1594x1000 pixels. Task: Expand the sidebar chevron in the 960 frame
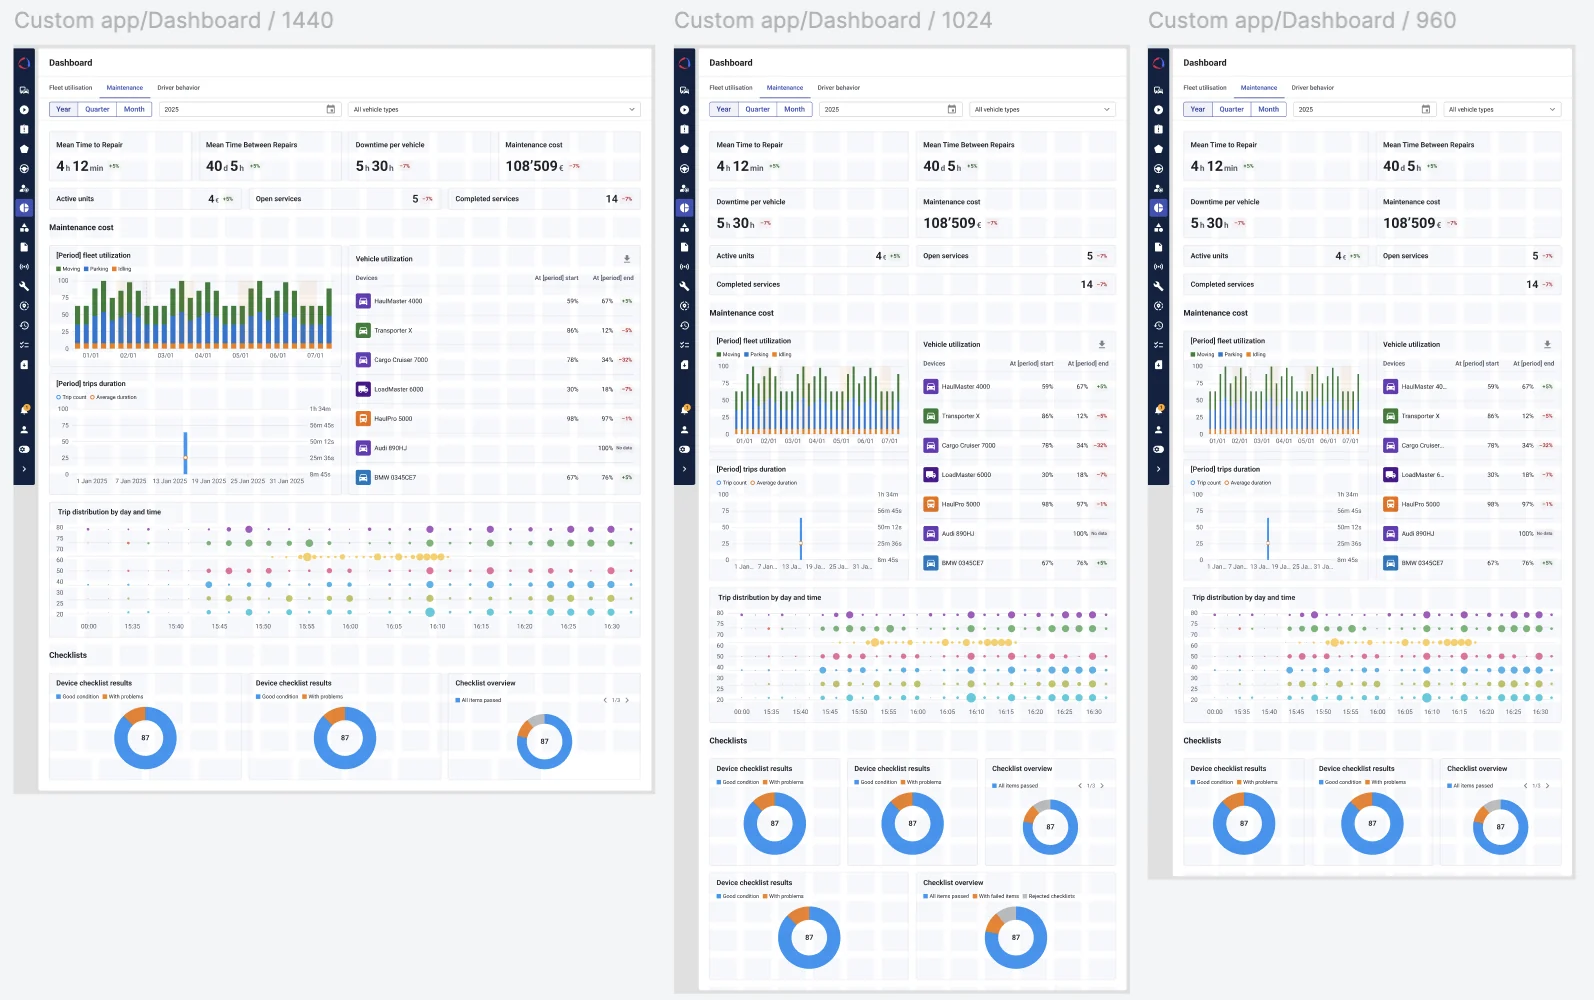coord(1158,469)
